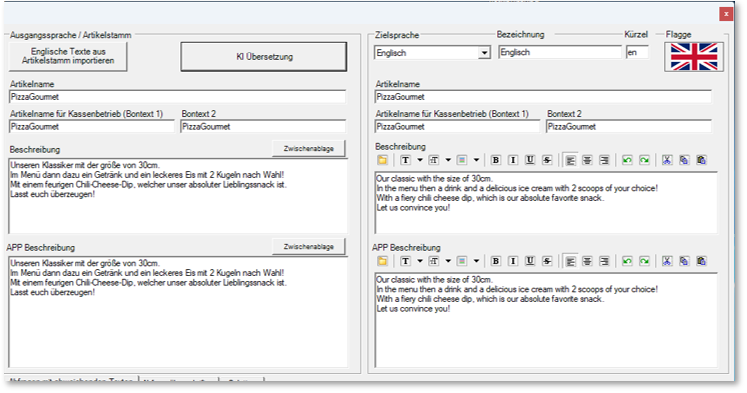This screenshot has width=747, height=393.
Task: Click Englische Texte aus Artikelstamm importieren button
Action: click(68, 56)
